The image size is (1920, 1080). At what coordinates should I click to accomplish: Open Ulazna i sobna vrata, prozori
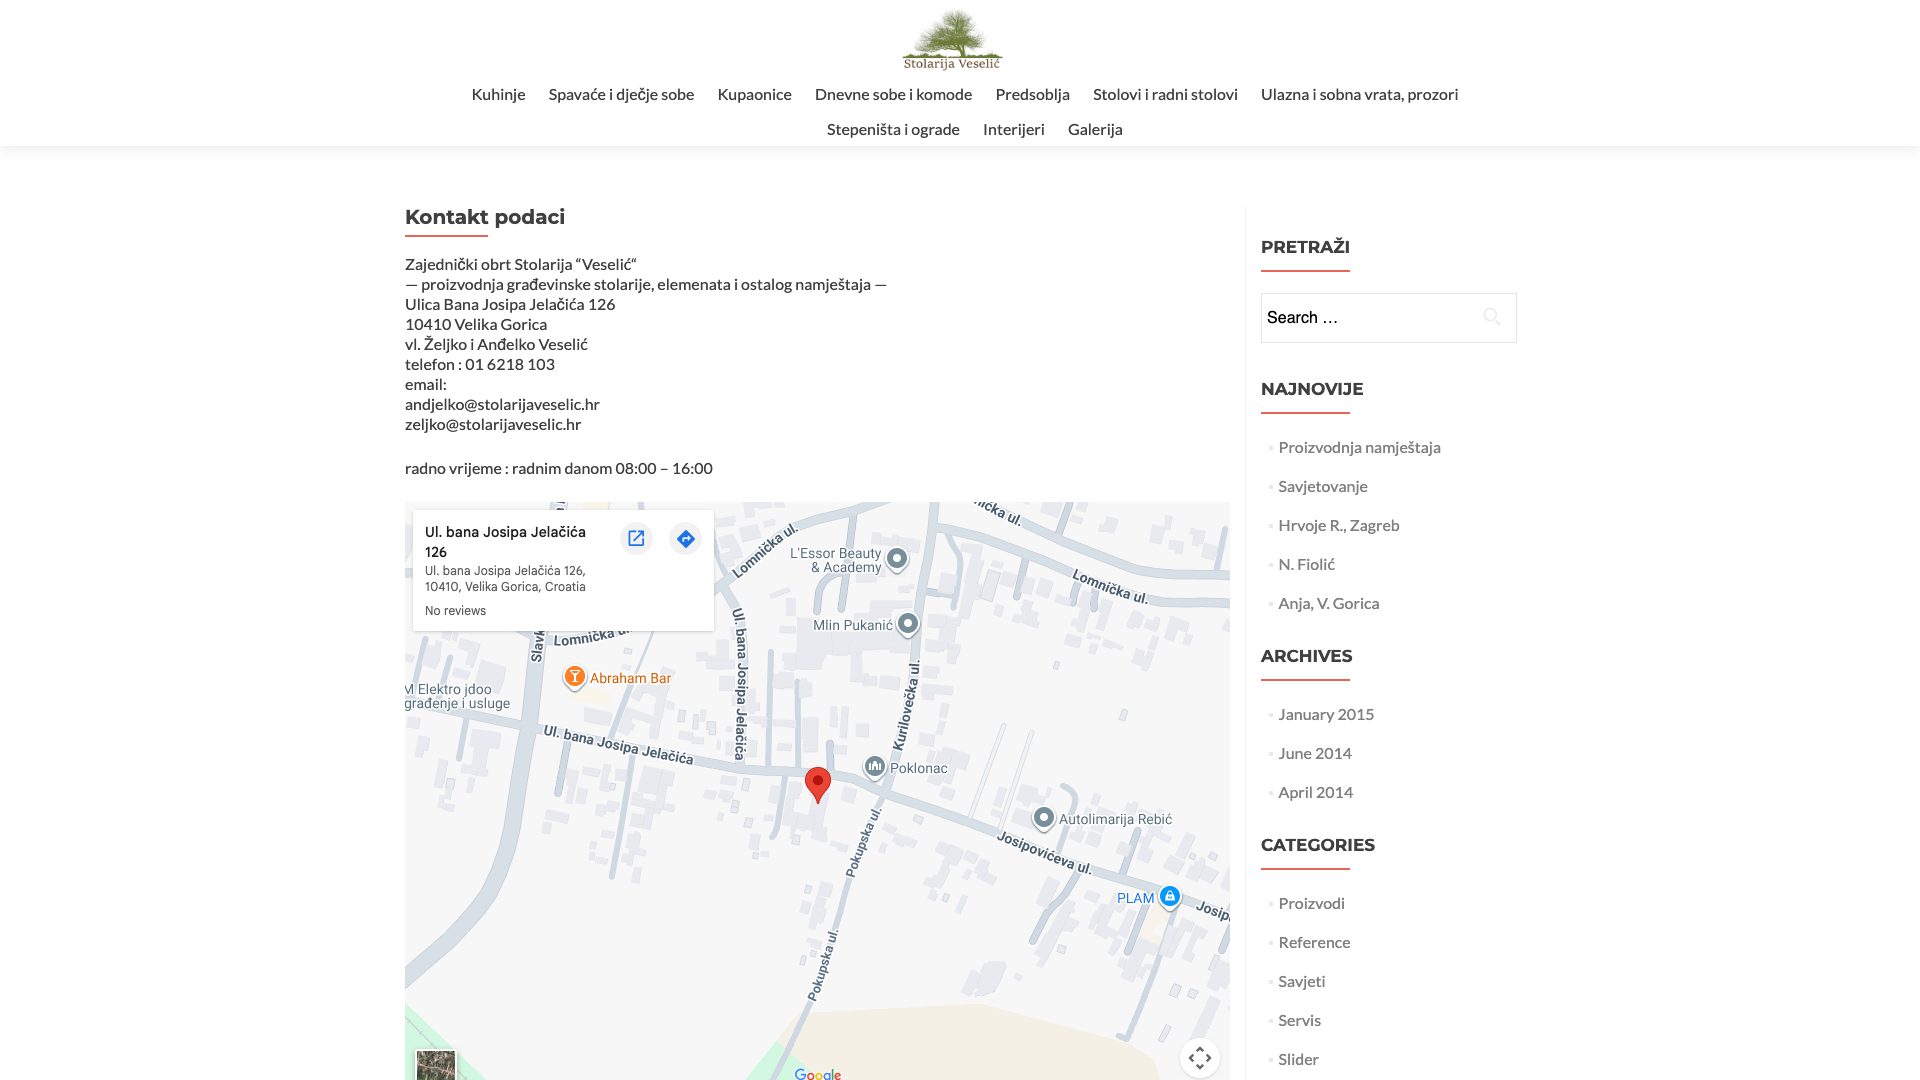(1358, 94)
